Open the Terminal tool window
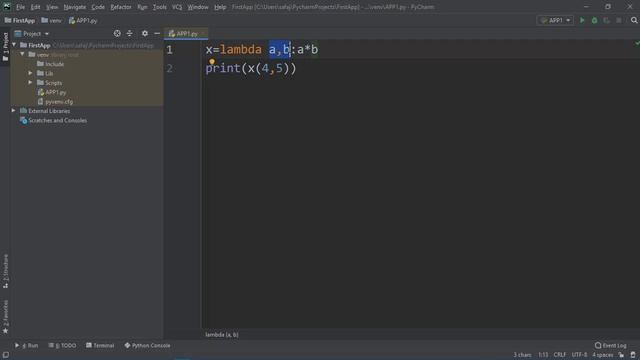 [100, 345]
